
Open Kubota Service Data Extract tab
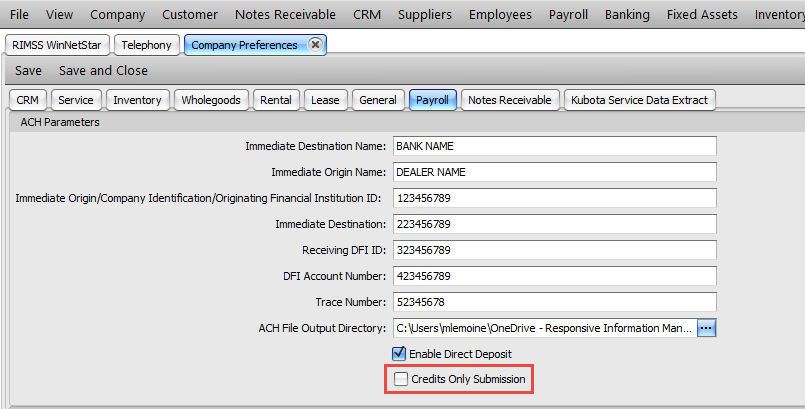tap(639, 100)
